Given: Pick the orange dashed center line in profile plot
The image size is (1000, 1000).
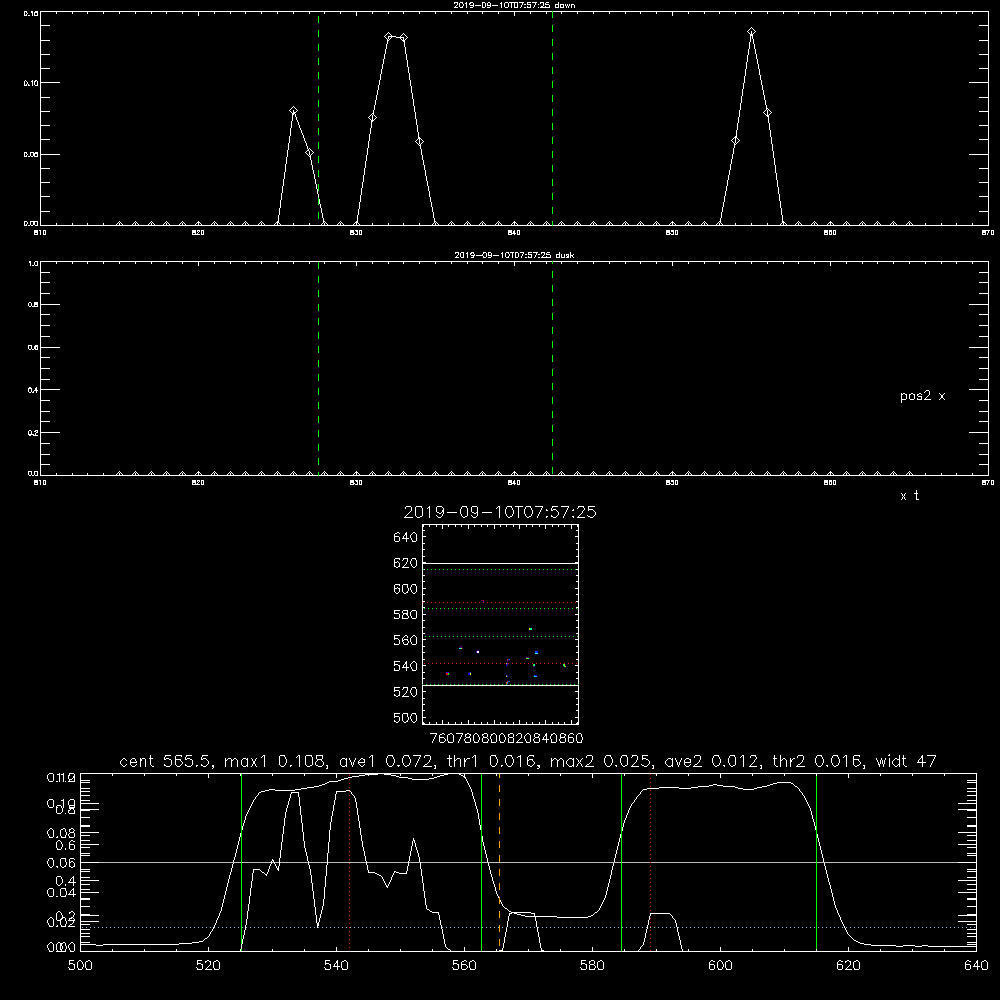Looking at the screenshot, I should tap(499, 862).
